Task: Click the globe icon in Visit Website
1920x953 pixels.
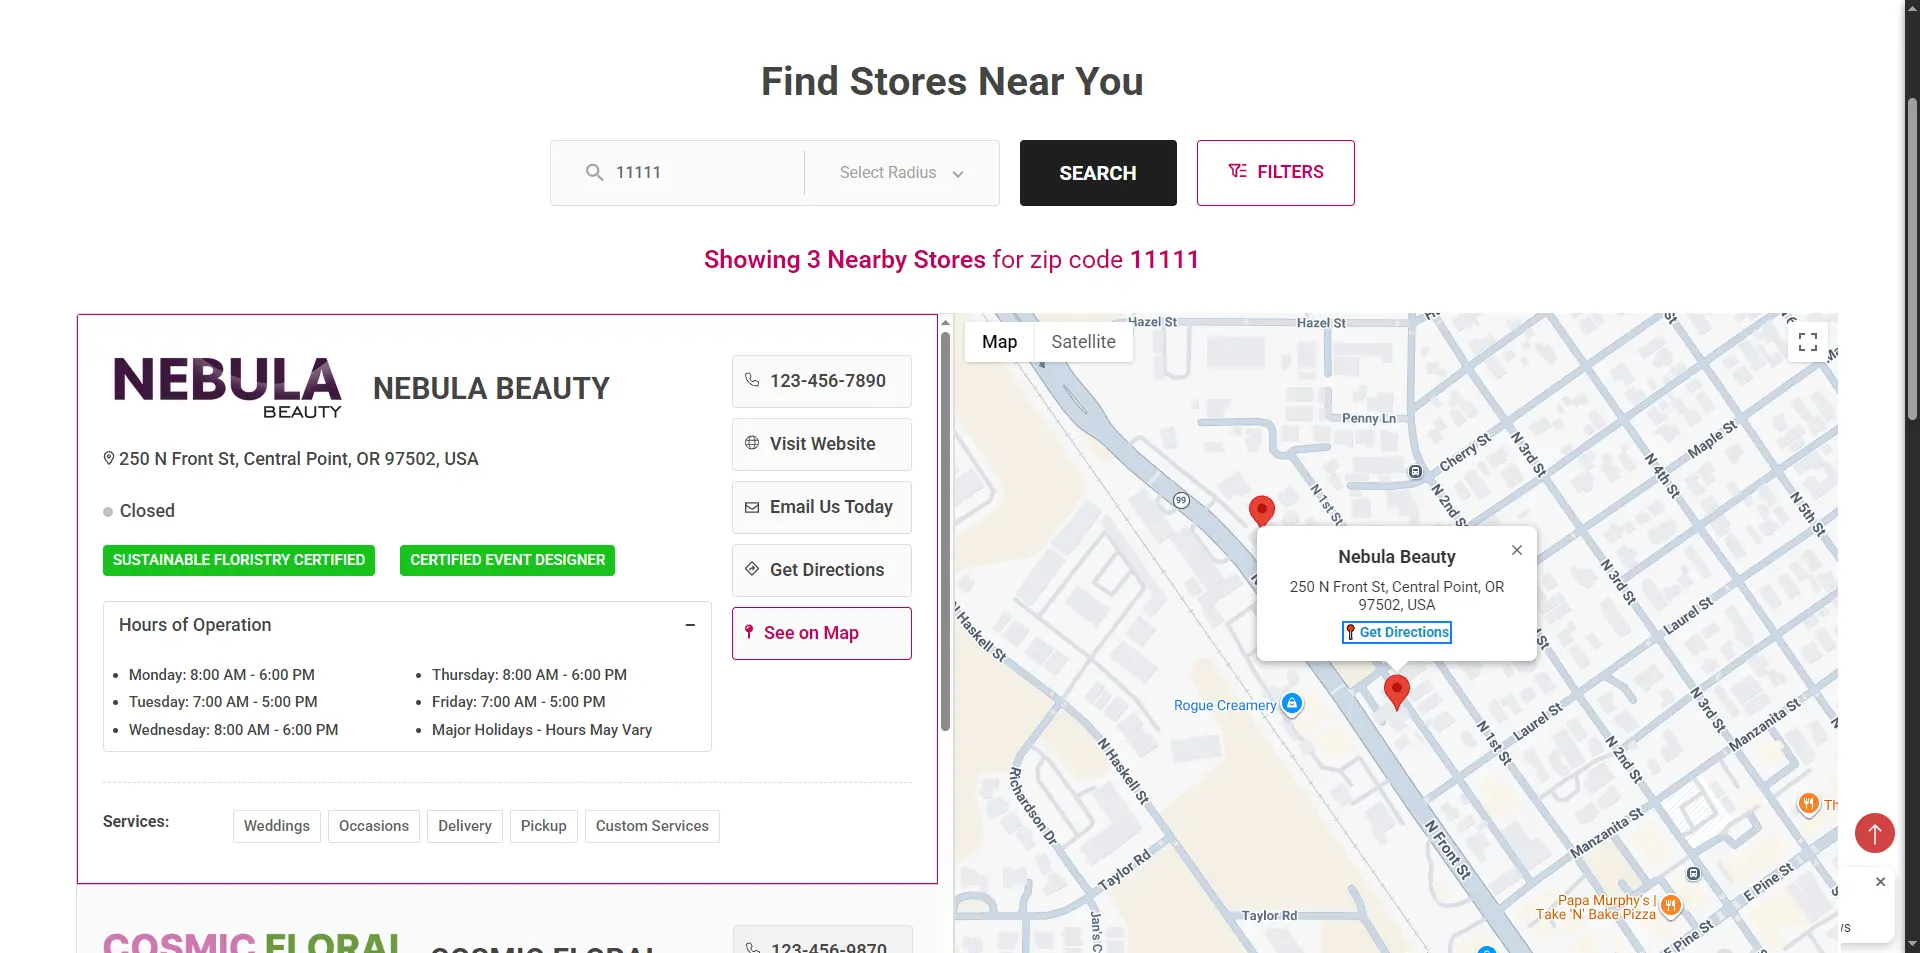Action: point(752,443)
